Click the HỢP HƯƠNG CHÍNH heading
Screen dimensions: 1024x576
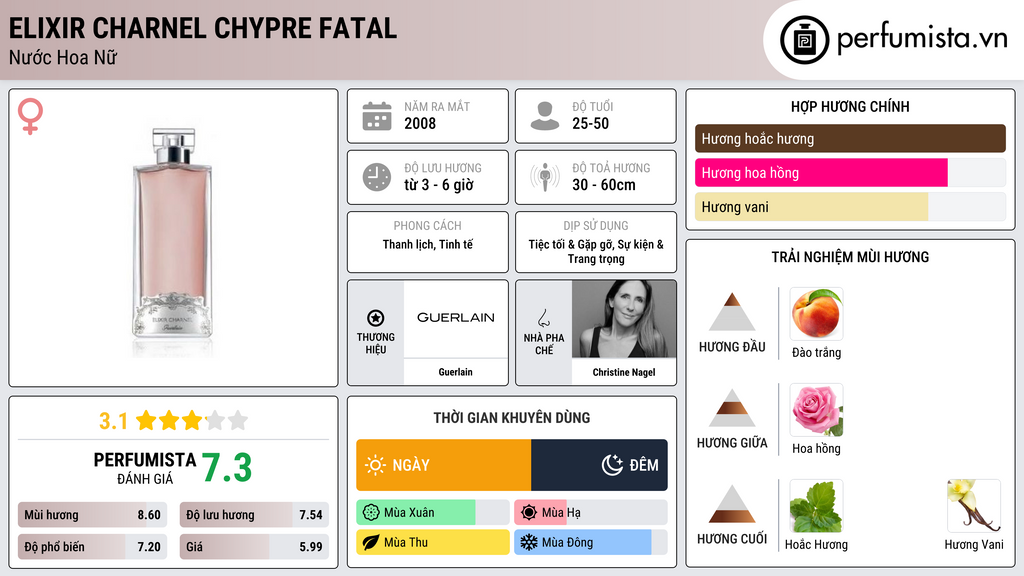[850, 106]
